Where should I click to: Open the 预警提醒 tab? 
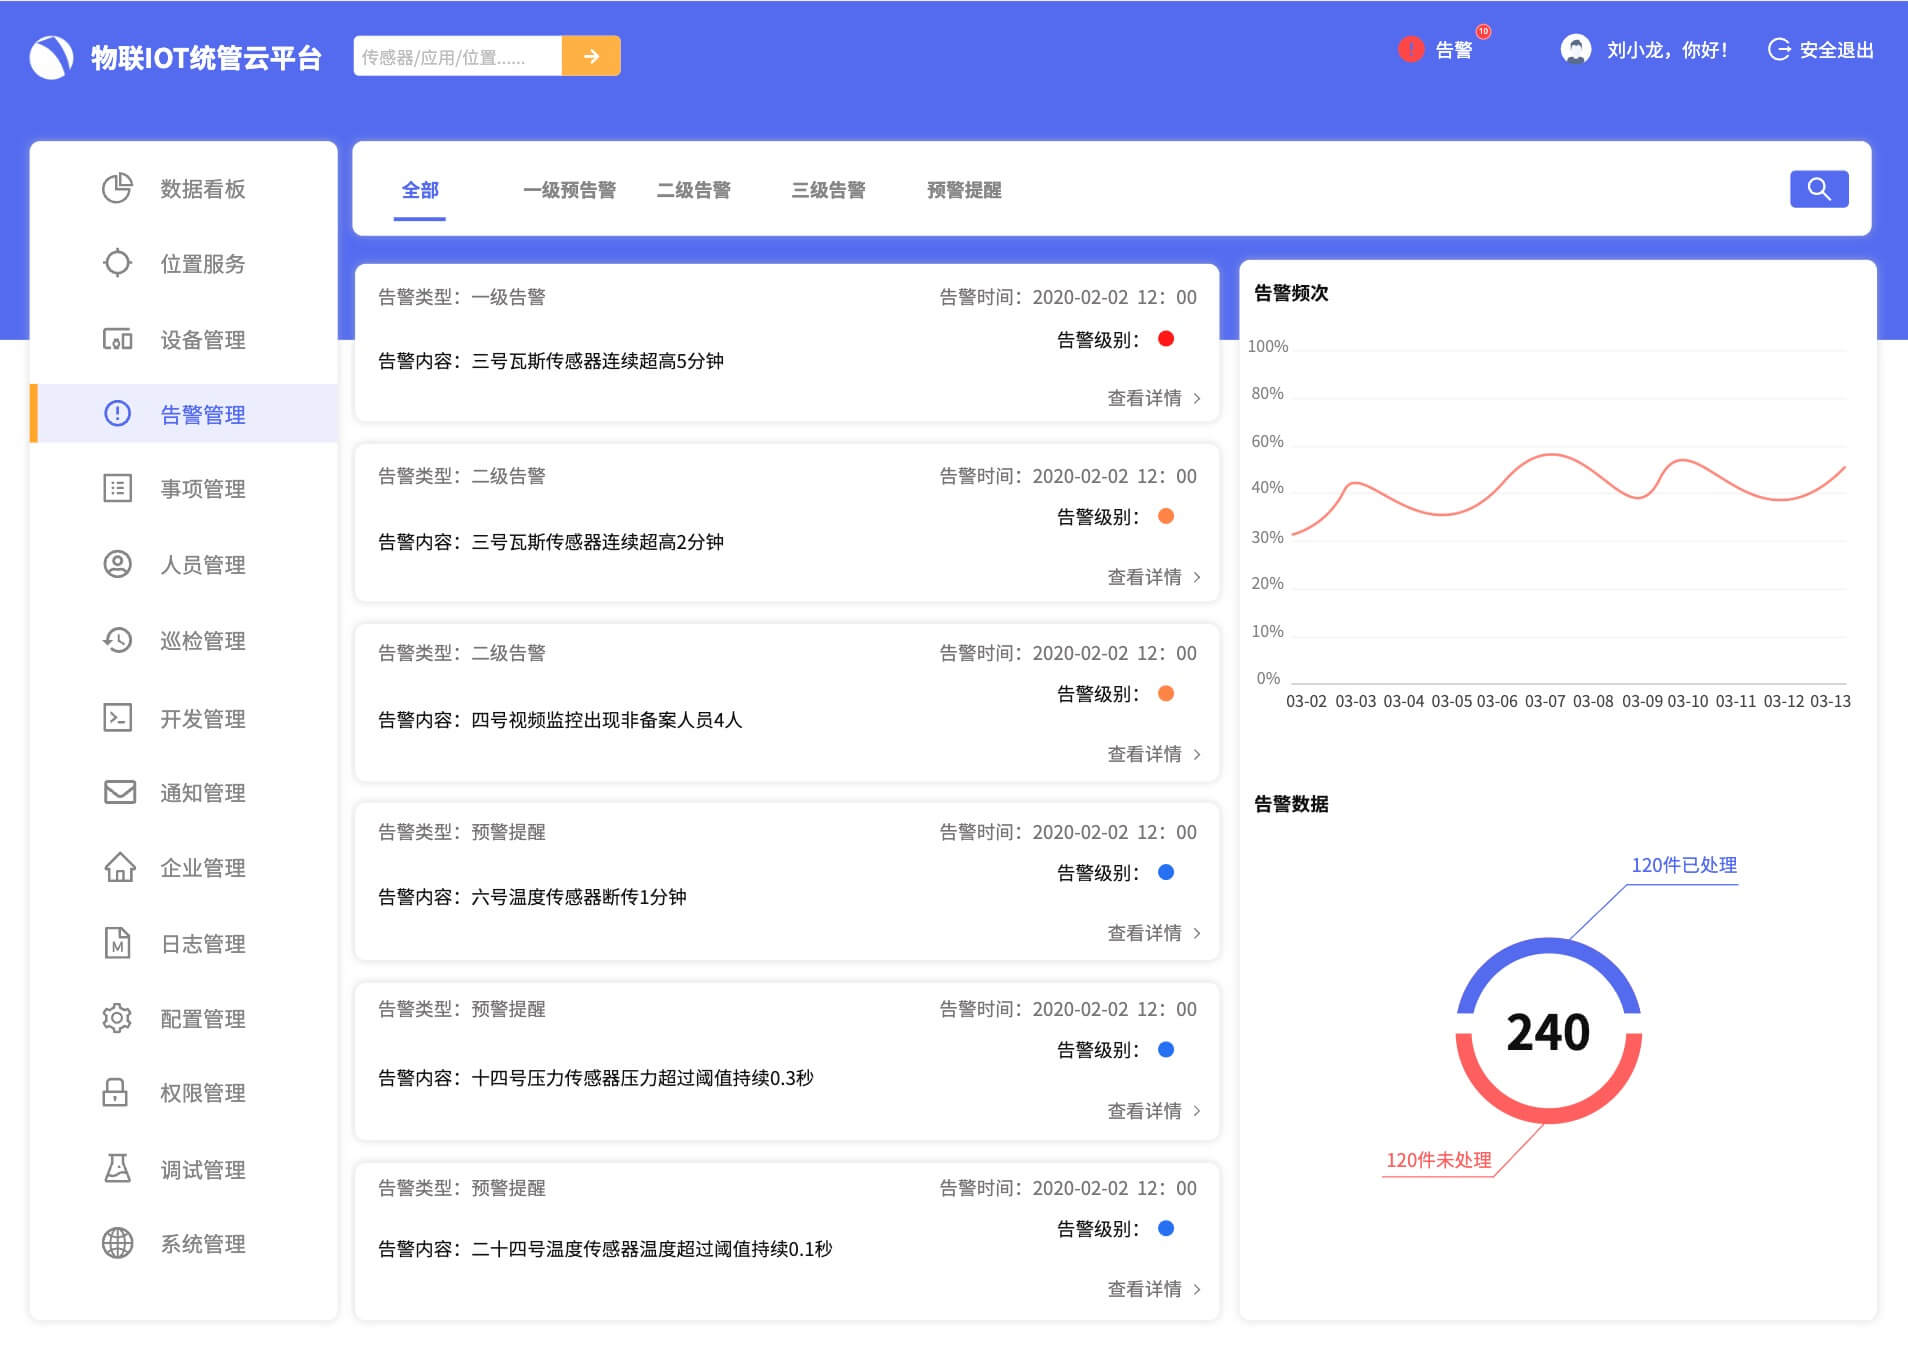point(964,190)
